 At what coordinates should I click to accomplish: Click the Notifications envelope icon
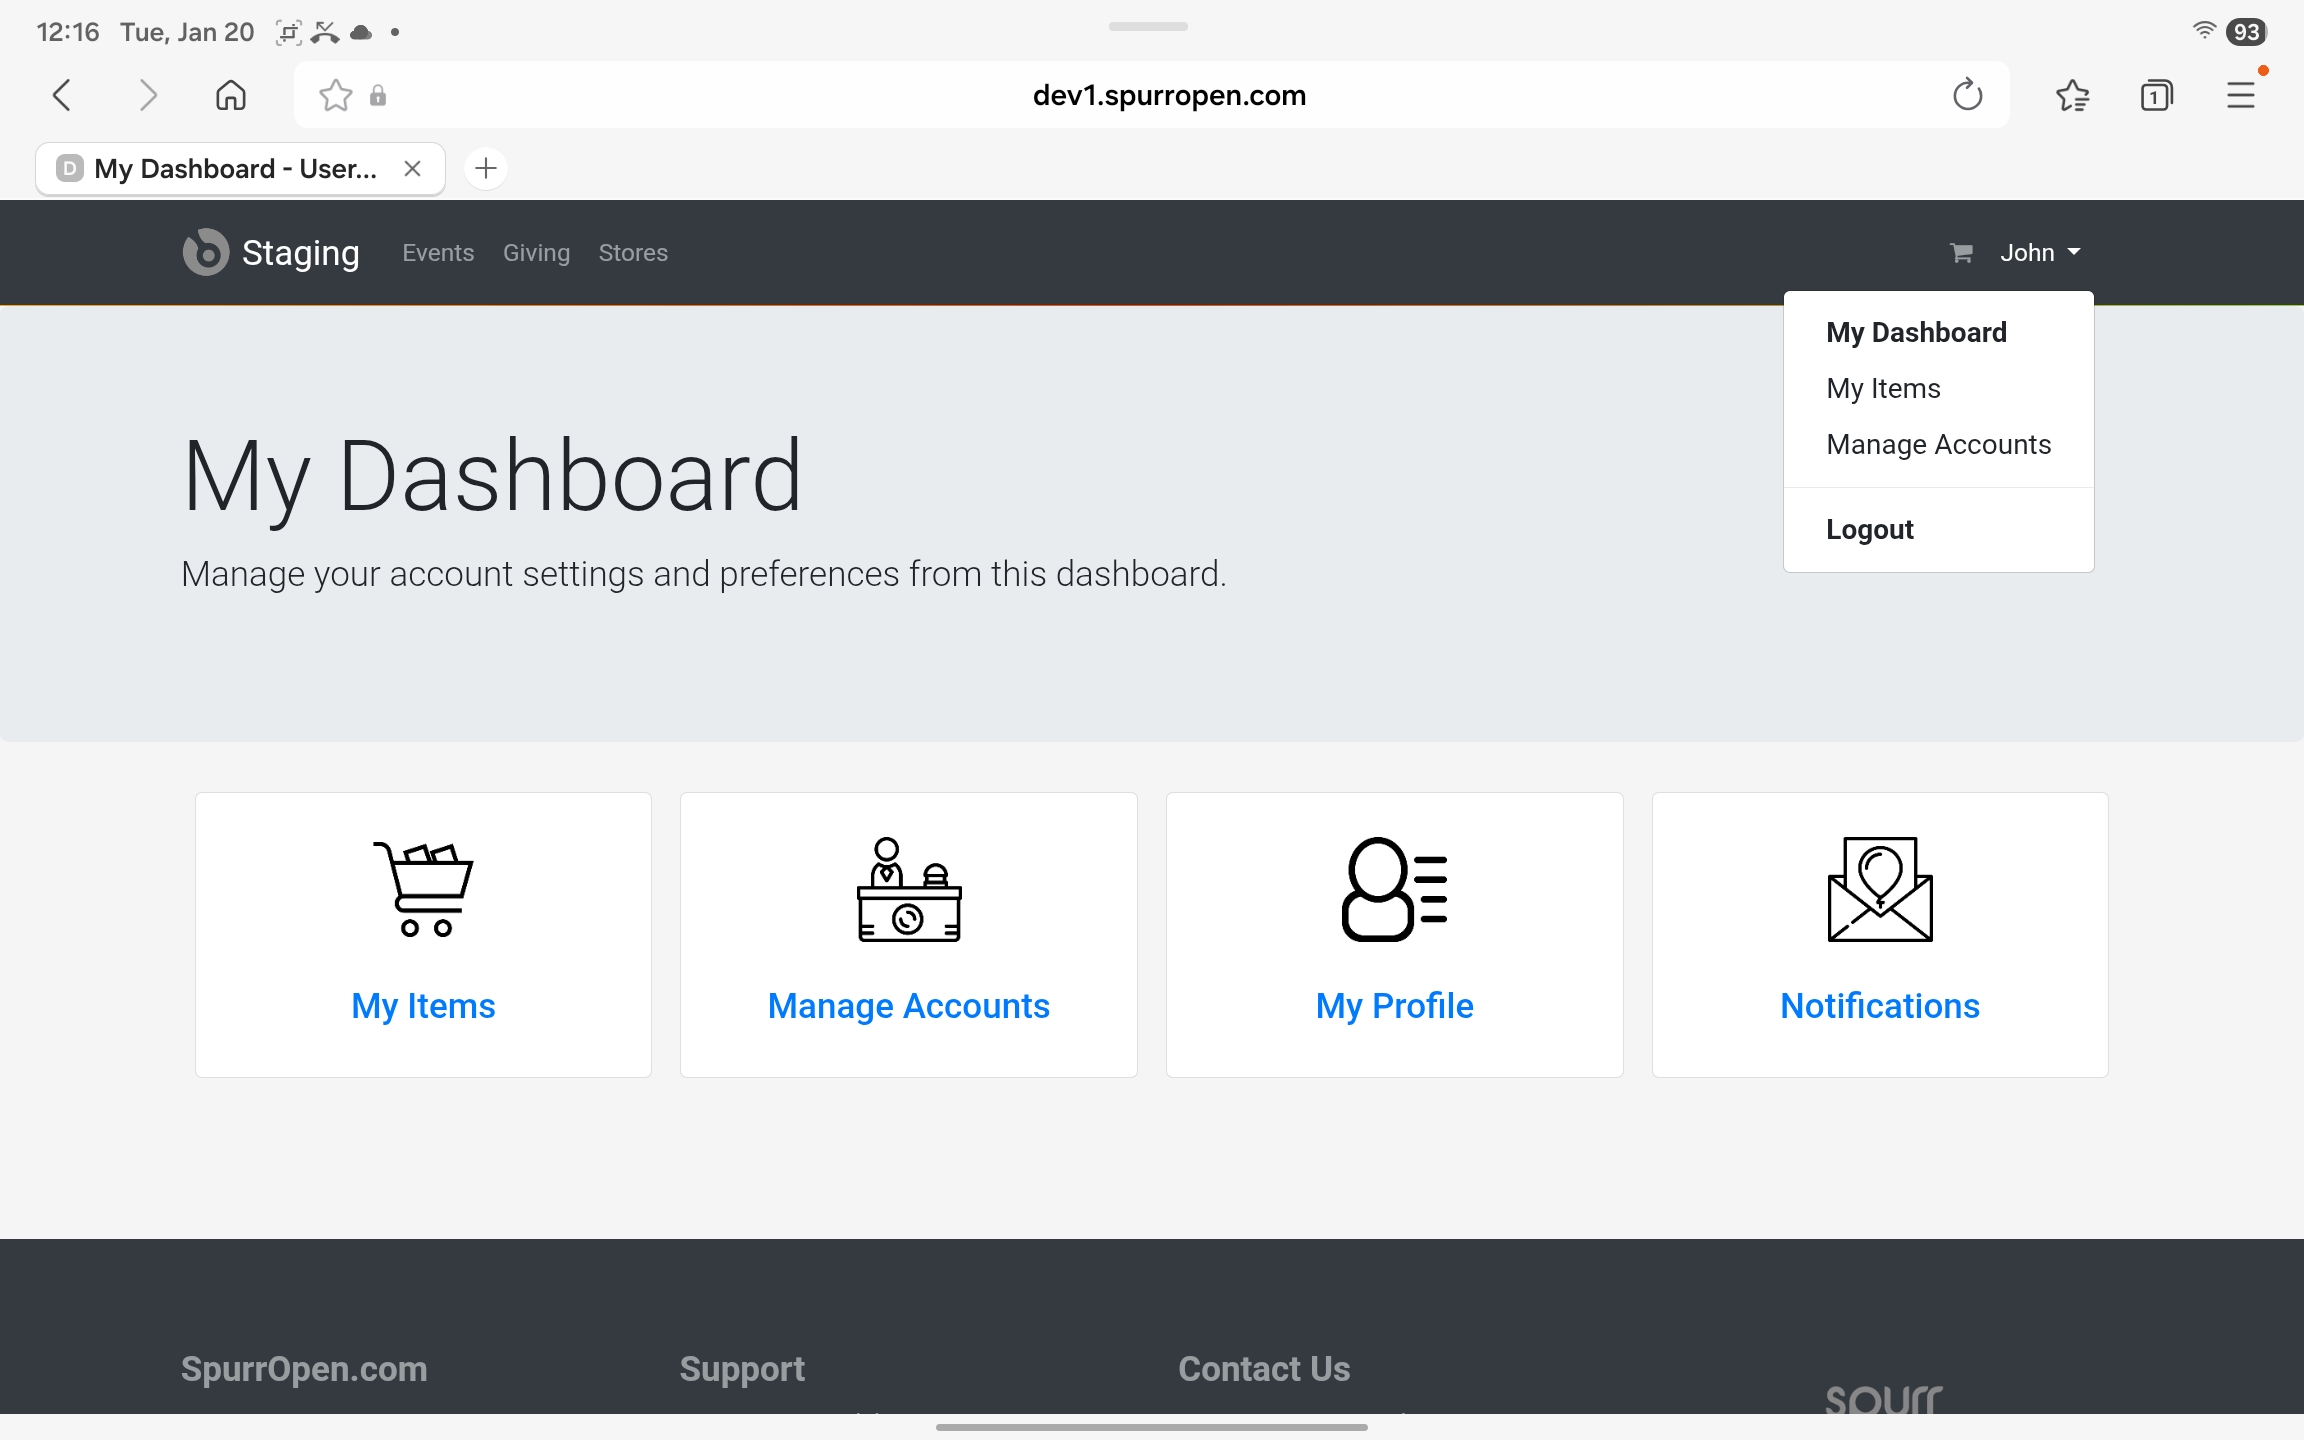pos(1879,888)
